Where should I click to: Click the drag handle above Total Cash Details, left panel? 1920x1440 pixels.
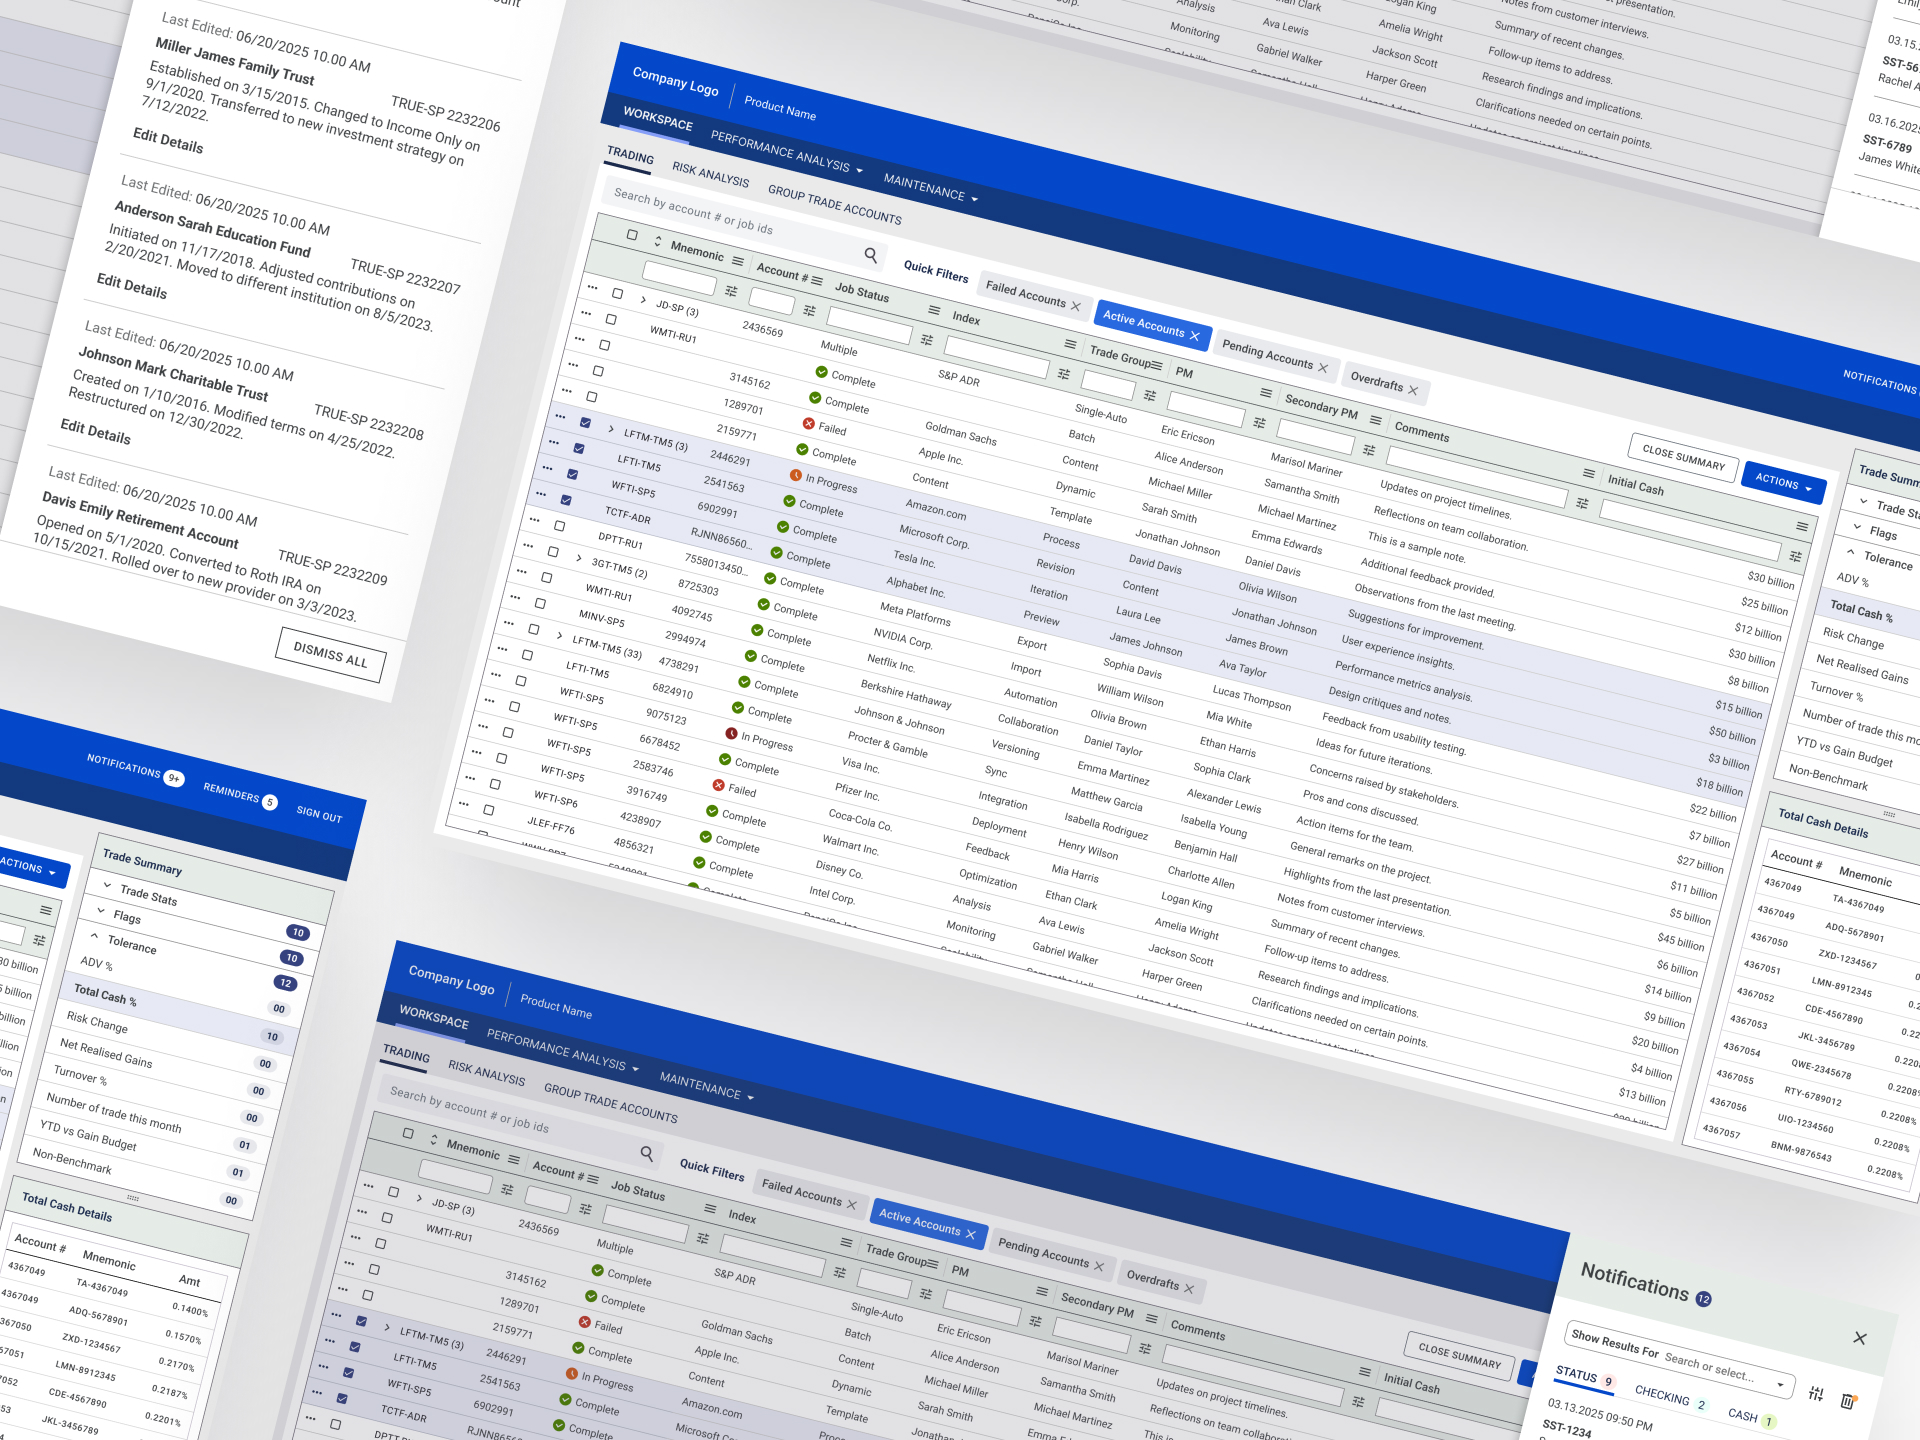[133, 1198]
